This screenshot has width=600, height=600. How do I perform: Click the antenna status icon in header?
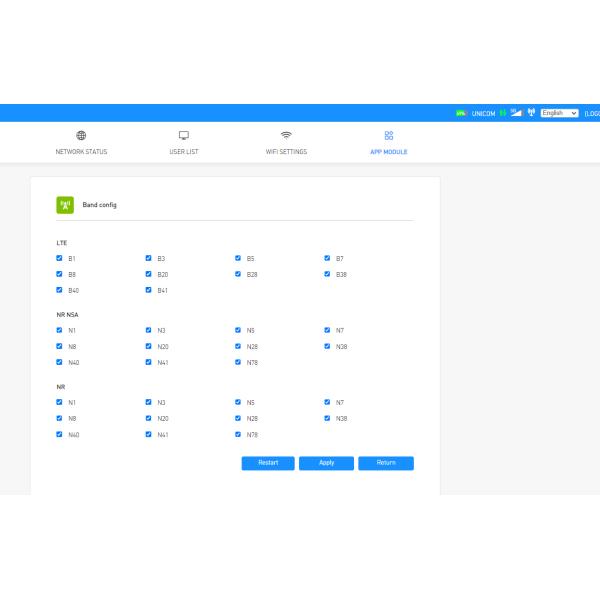(x=531, y=113)
